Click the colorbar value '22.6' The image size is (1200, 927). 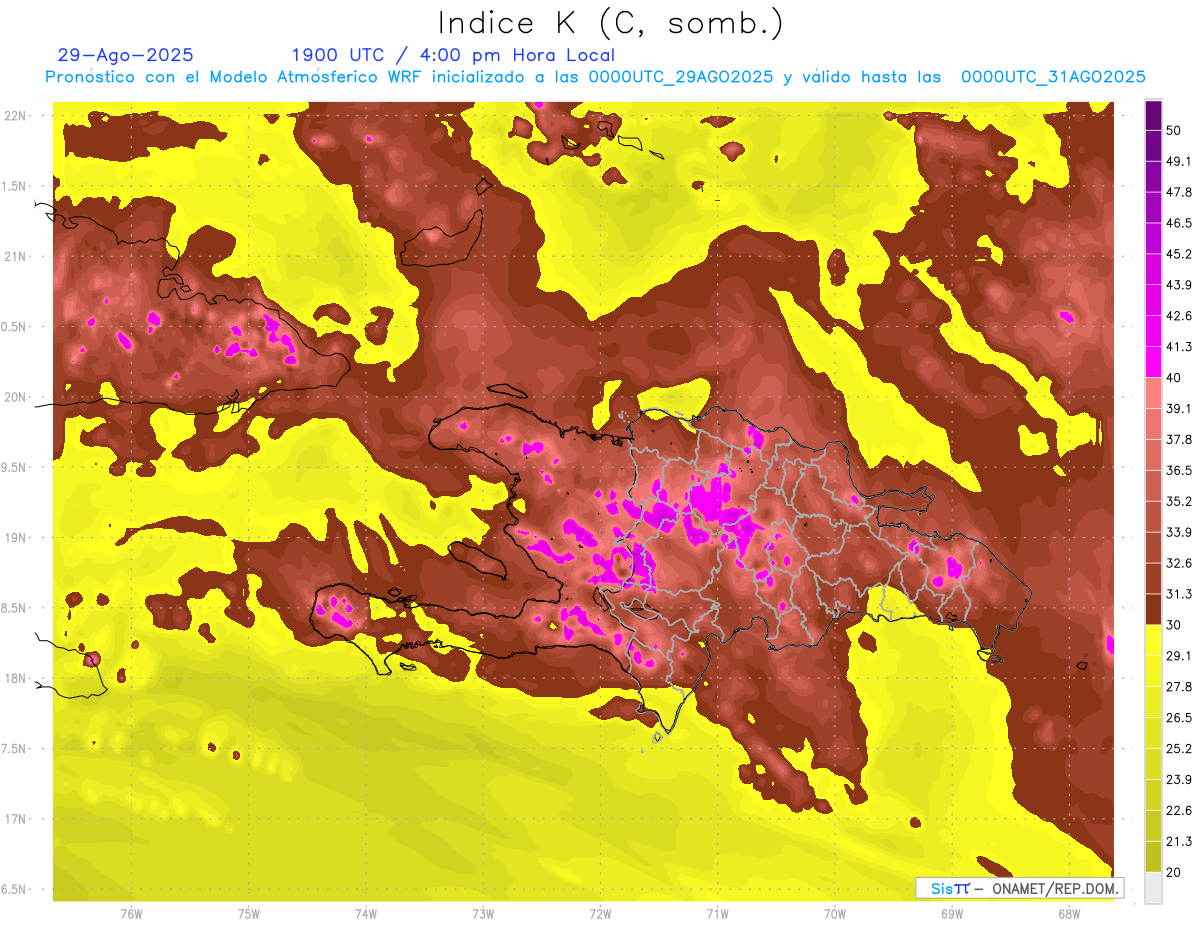1178,811
